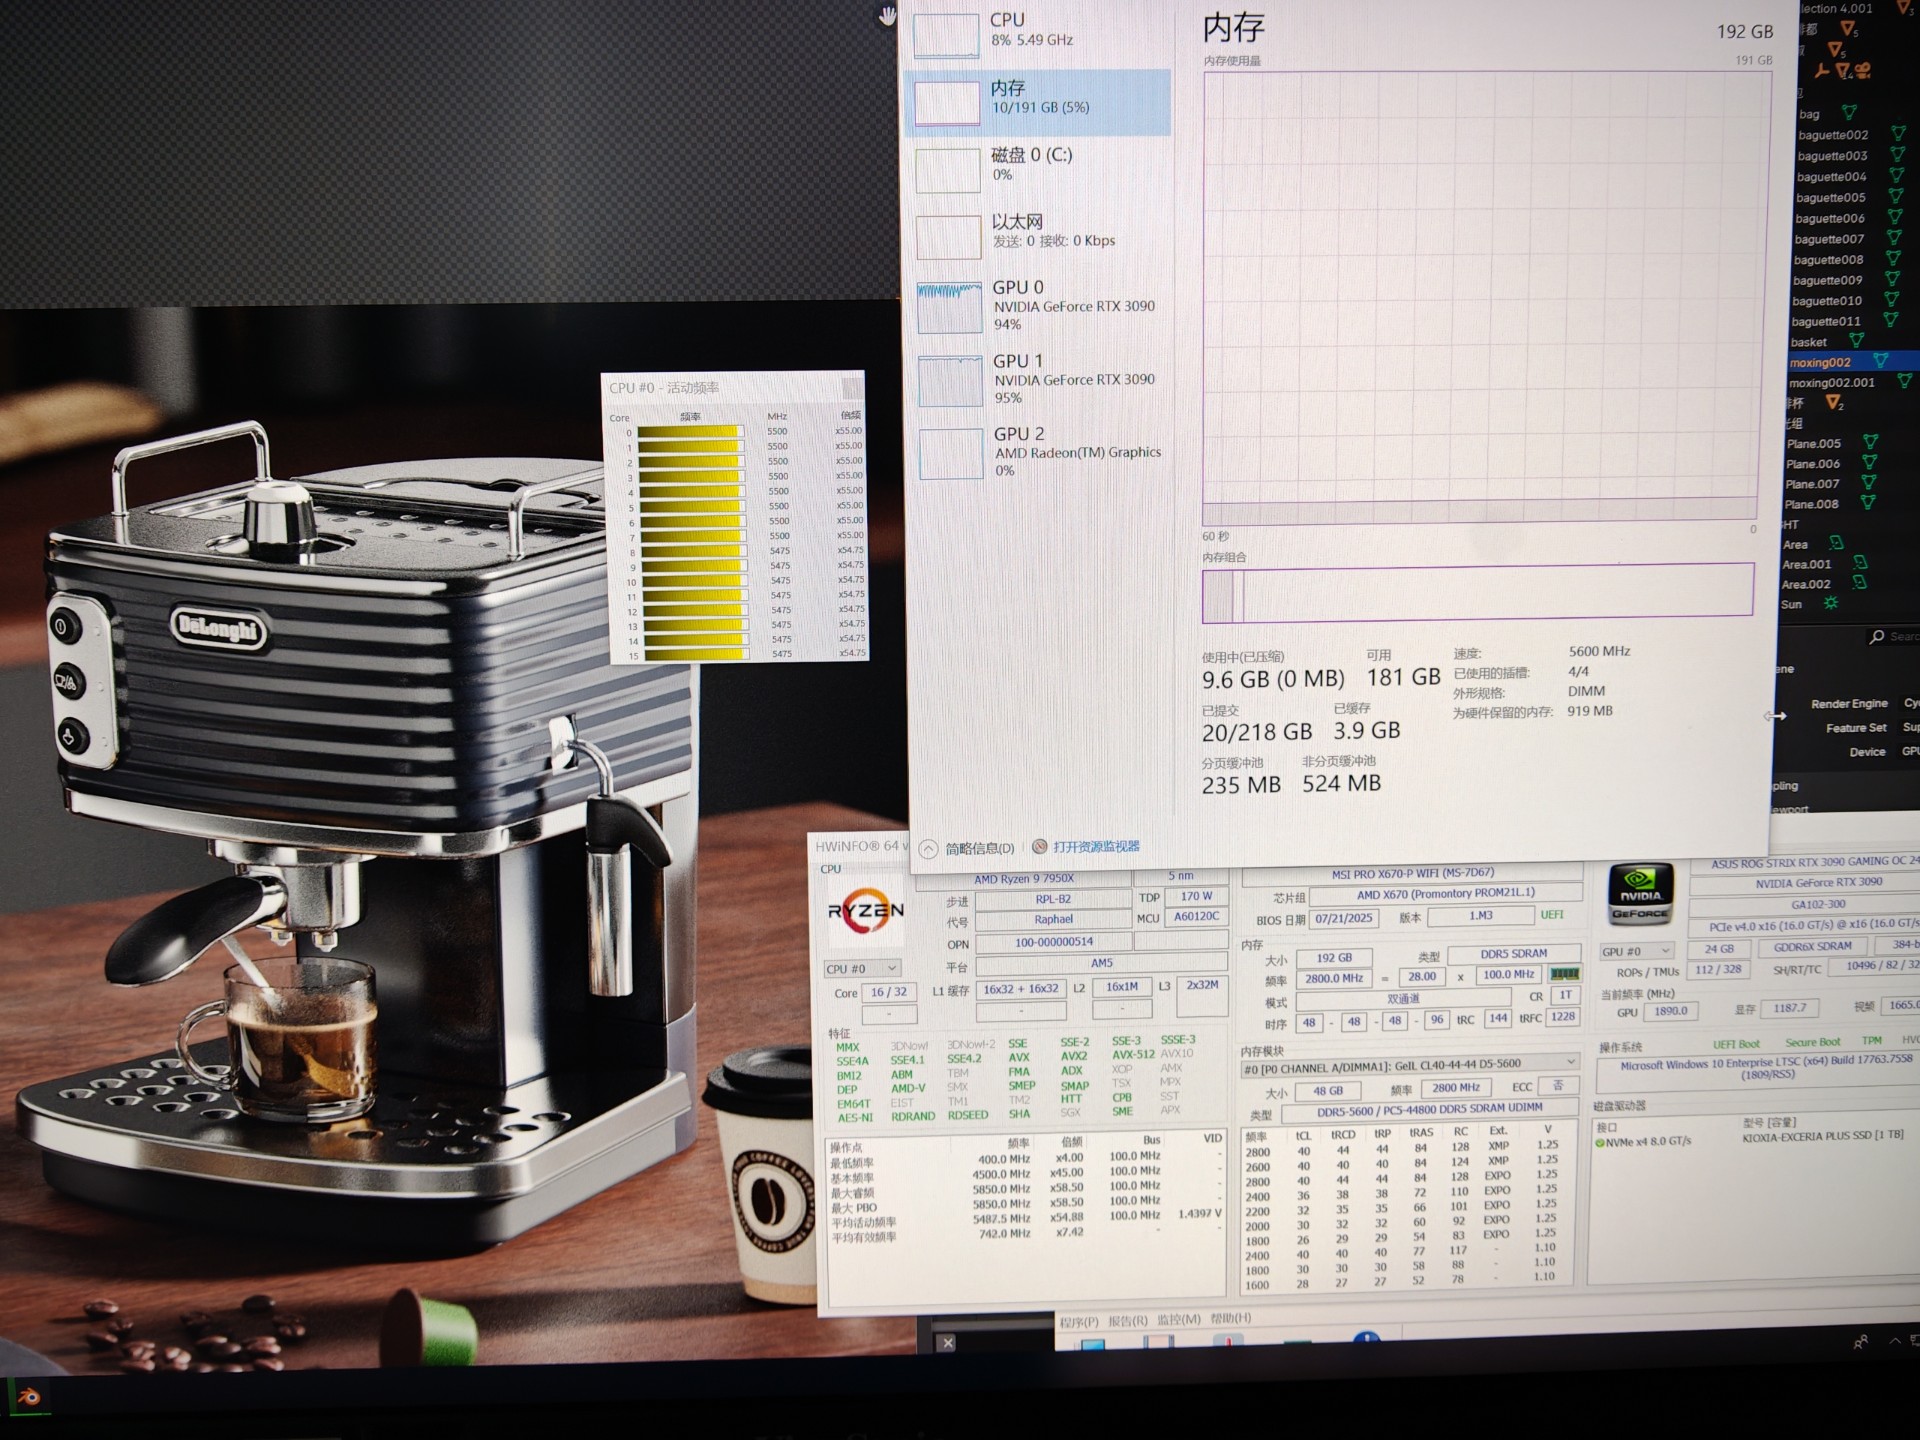The height and width of the screenshot is (1440, 1920).
Task: Open the memory module DIMMA1 dropdown
Action: click(x=1410, y=1066)
